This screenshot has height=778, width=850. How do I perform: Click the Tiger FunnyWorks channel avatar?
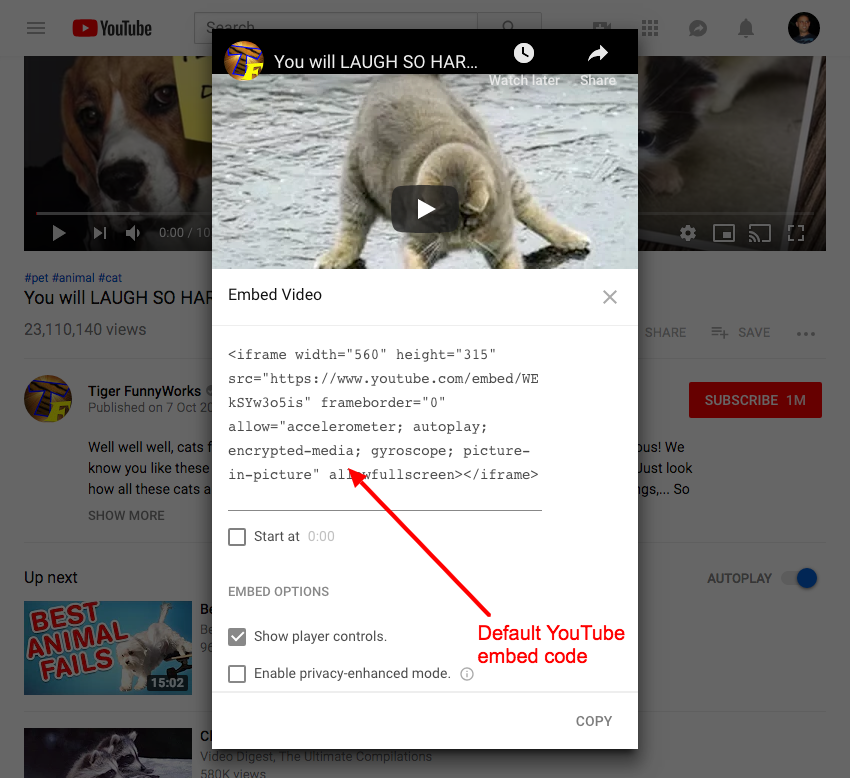(x=48, y=398)
